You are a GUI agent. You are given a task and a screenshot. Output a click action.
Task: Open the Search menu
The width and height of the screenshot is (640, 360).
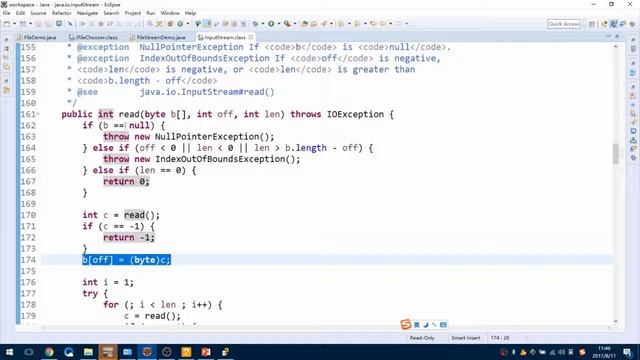click(111, 13)
